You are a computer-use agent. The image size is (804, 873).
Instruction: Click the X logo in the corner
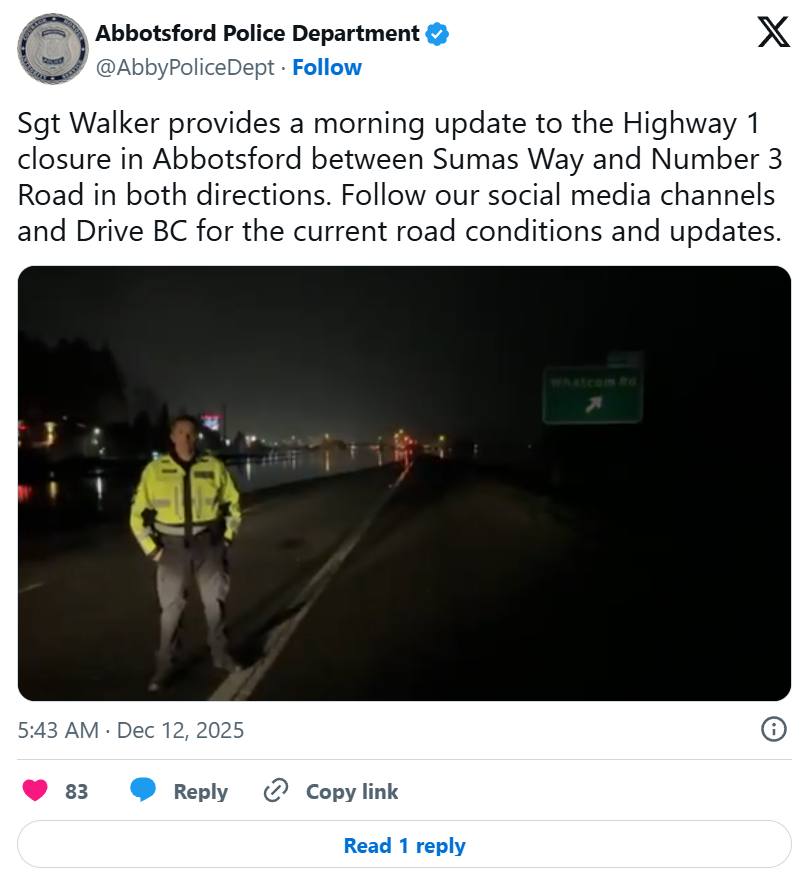pos(773,32)
